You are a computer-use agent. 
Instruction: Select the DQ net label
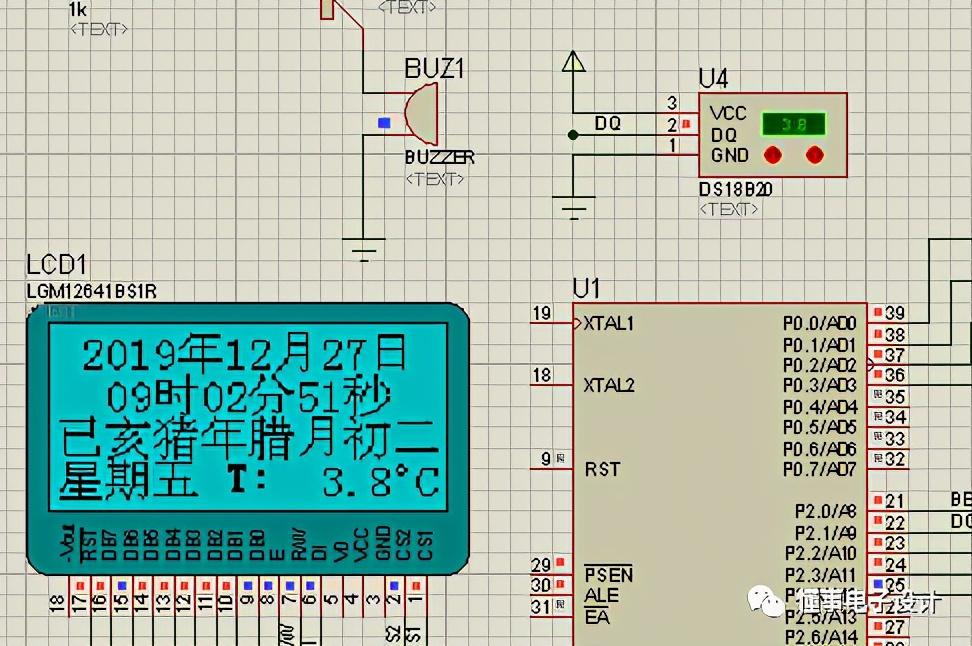coord(608,123)
